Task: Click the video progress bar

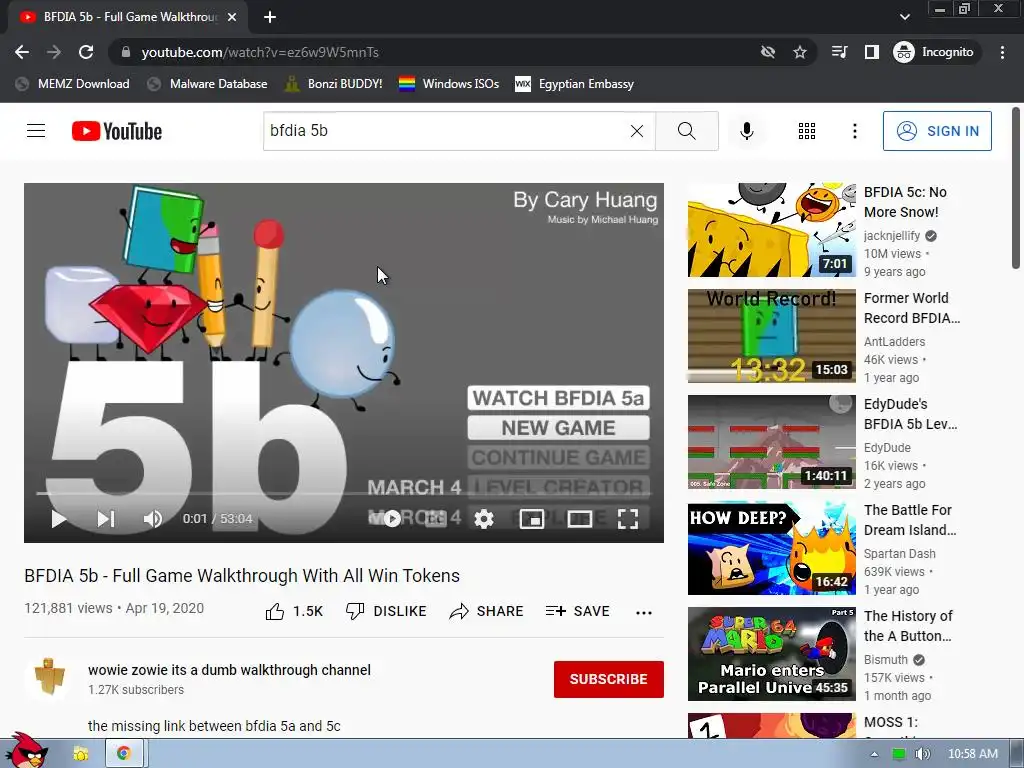Action: [344, 494]
